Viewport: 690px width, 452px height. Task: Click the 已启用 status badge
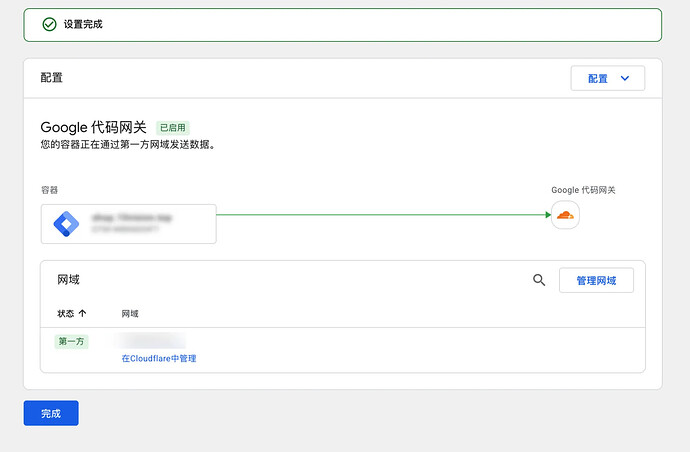click(173, 128)
